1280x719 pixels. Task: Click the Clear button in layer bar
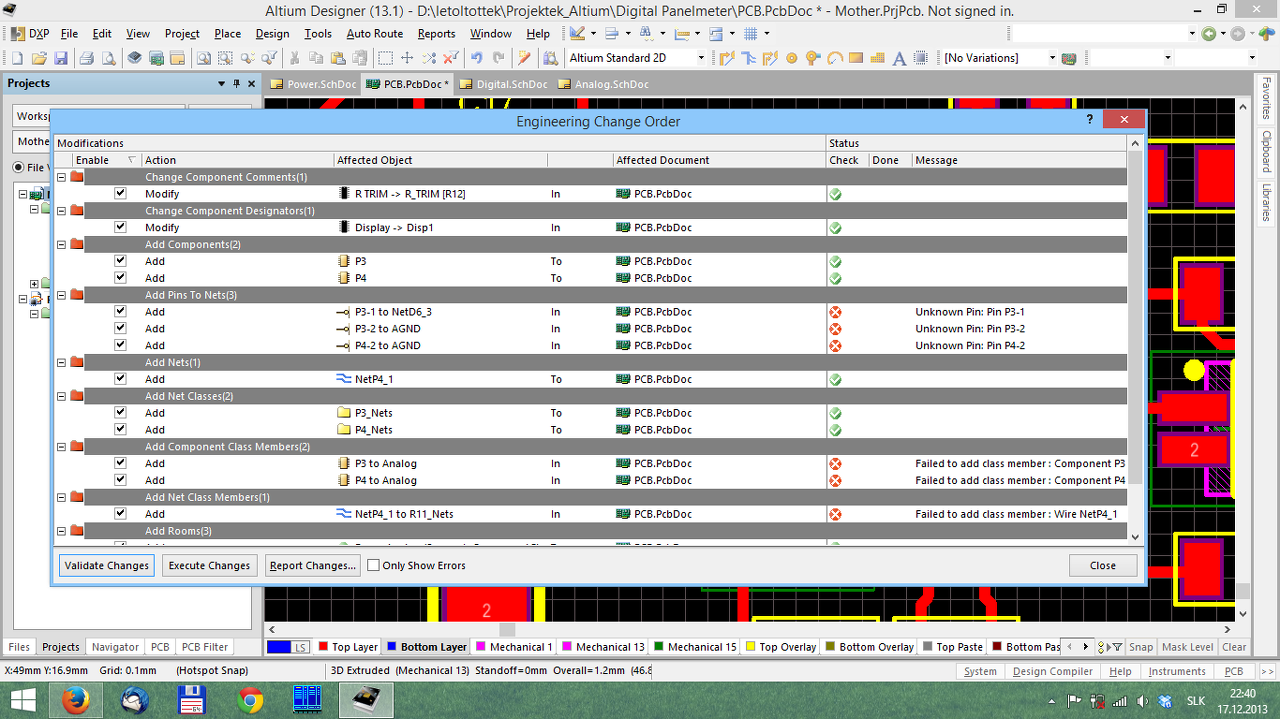pos(1234,647)
